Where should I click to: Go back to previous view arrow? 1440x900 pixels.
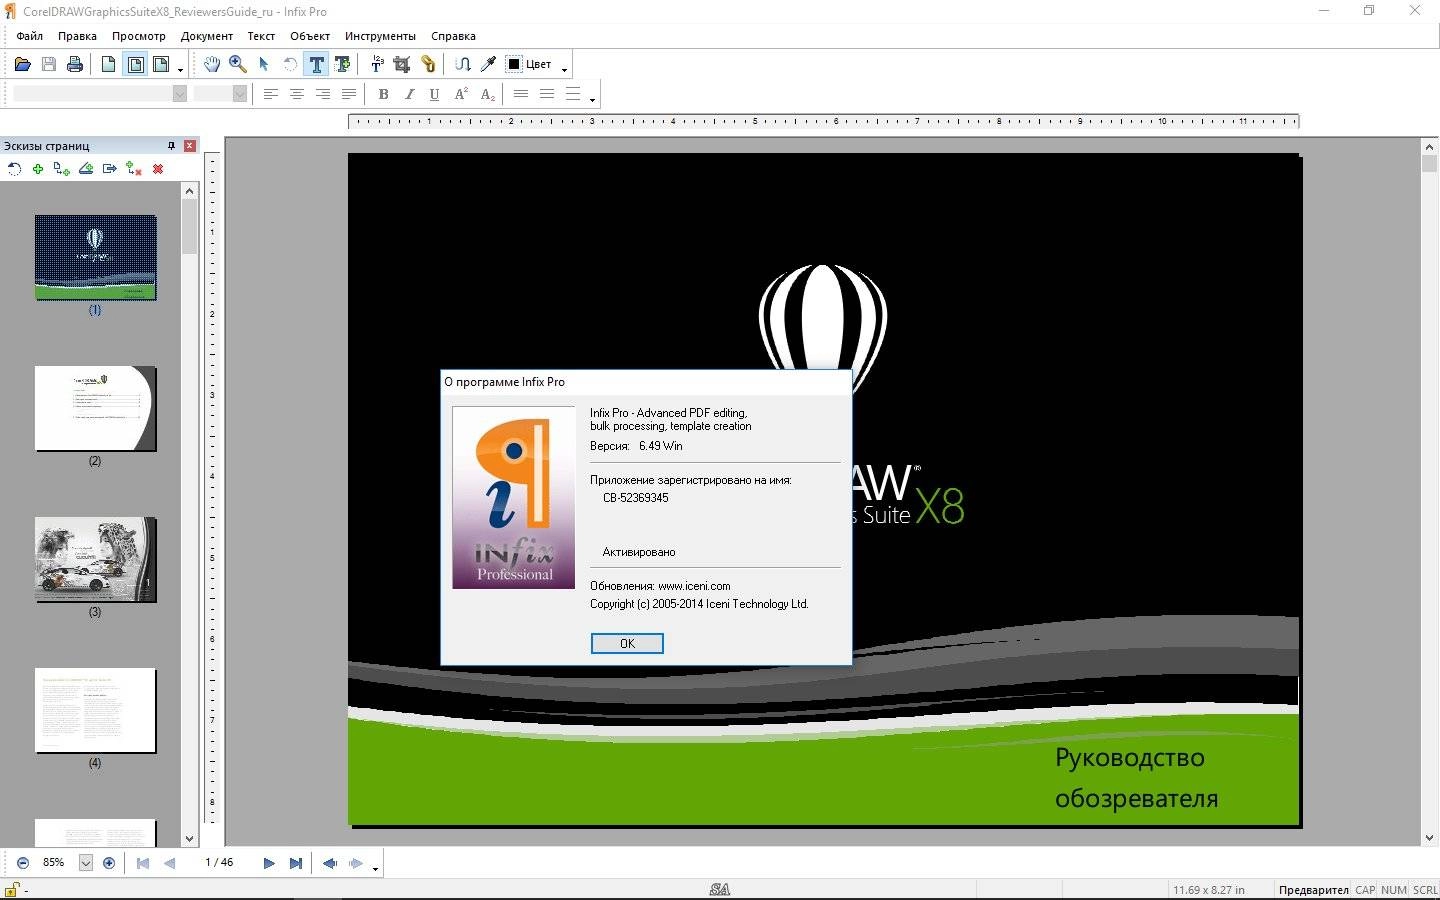coord(329,863)
